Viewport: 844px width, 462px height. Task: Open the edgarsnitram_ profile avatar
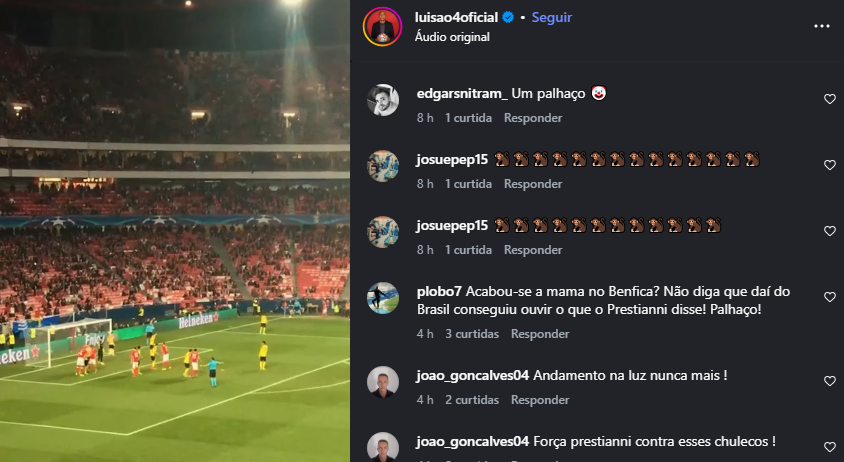click(x=383, y=100)
